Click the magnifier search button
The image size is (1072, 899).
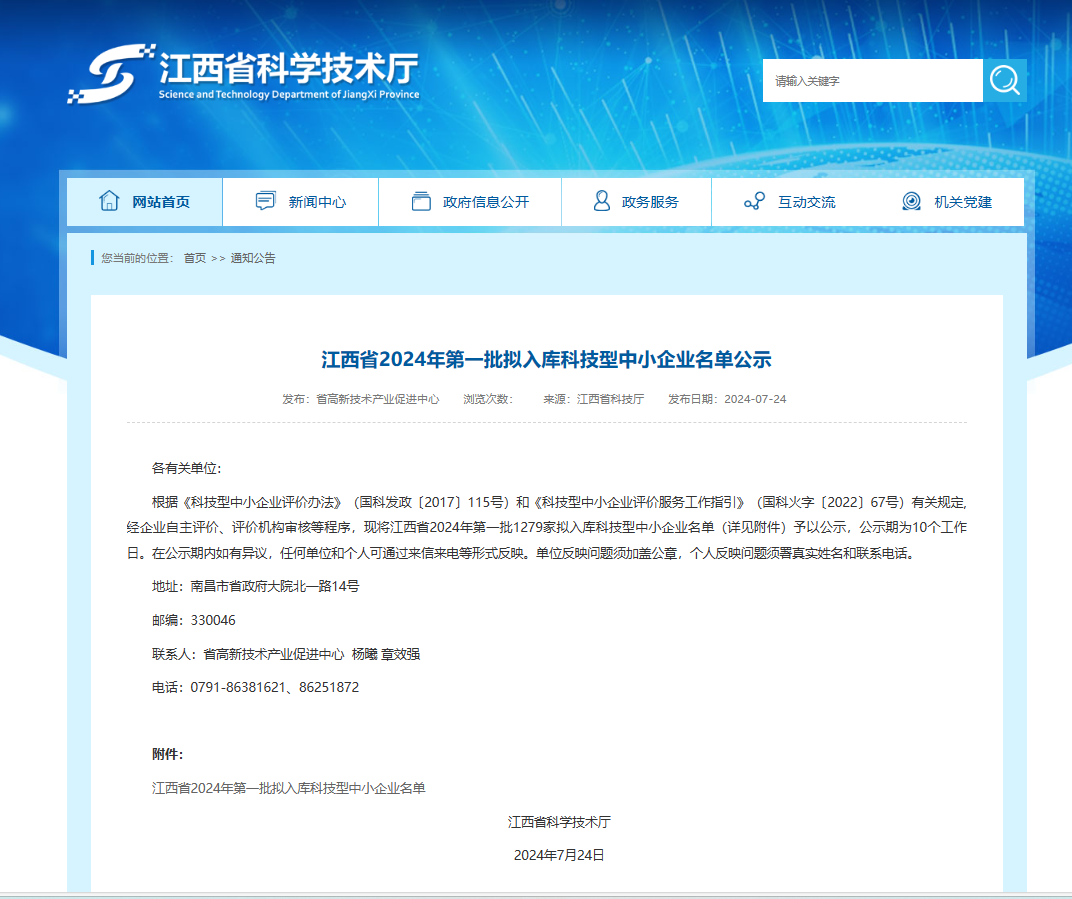pyautogui.click(x=1005, y=80)
